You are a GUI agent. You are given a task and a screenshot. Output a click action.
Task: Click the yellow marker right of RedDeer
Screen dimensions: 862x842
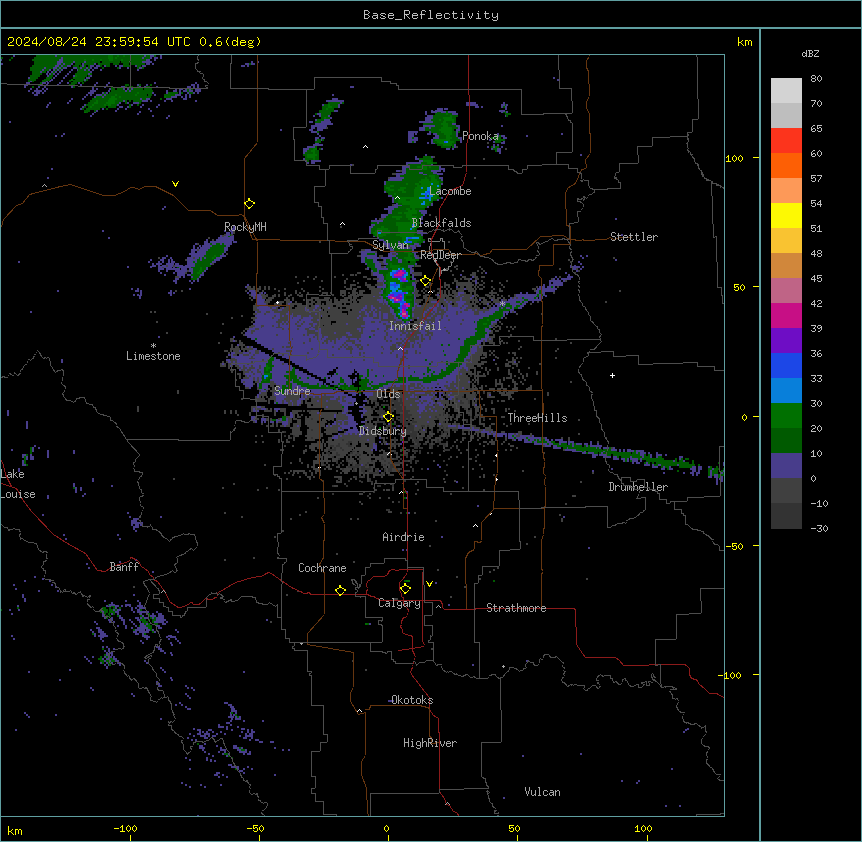pyautogui.click(x=426, y=281)
